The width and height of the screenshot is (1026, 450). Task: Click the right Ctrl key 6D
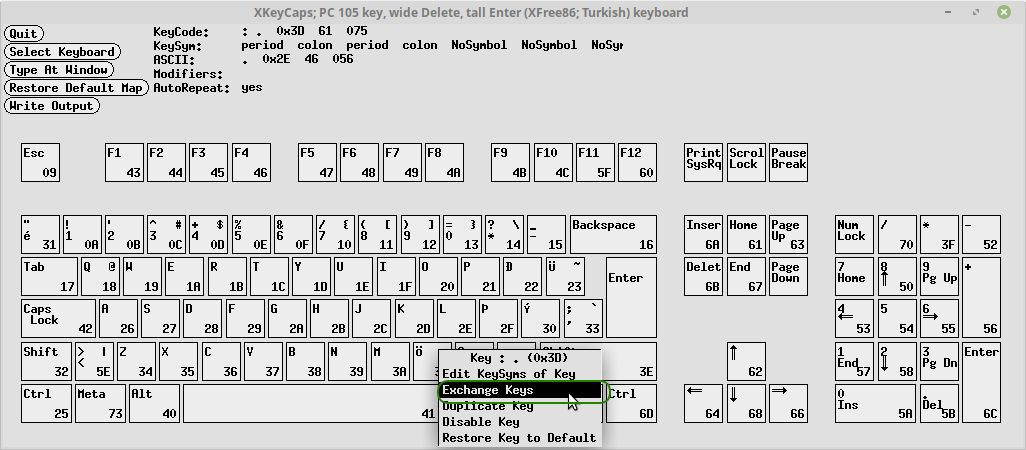click(631, 404)
